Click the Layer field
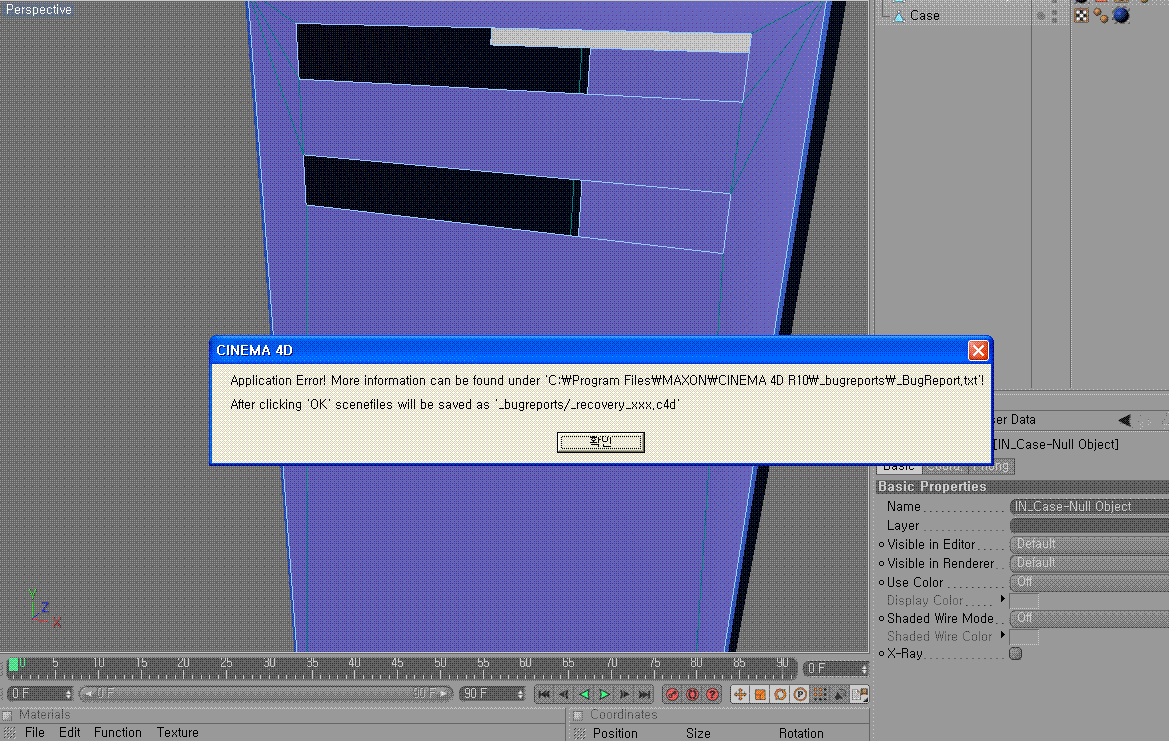 click(1089, 526)
